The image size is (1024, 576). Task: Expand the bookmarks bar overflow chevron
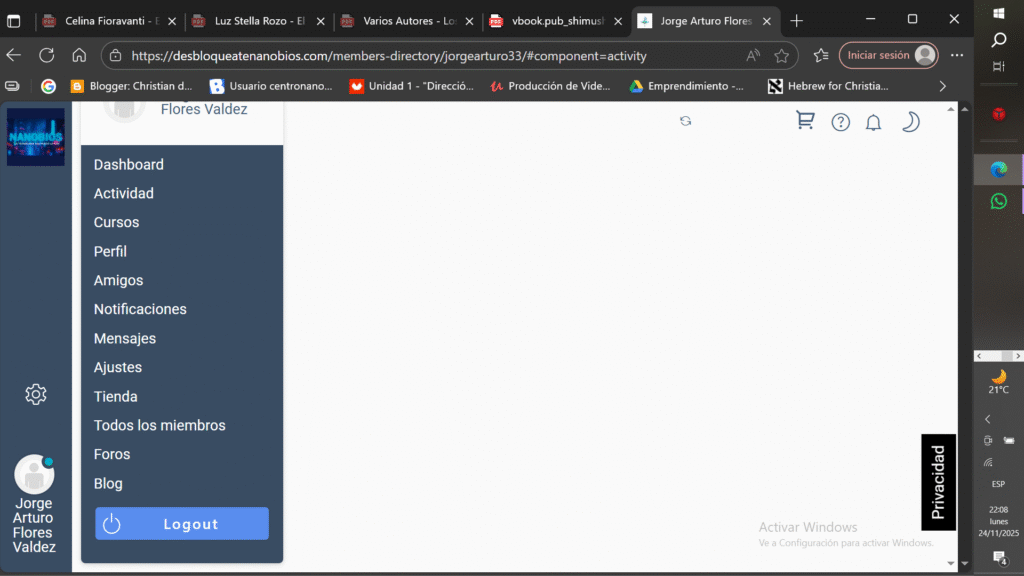(942, 86)
